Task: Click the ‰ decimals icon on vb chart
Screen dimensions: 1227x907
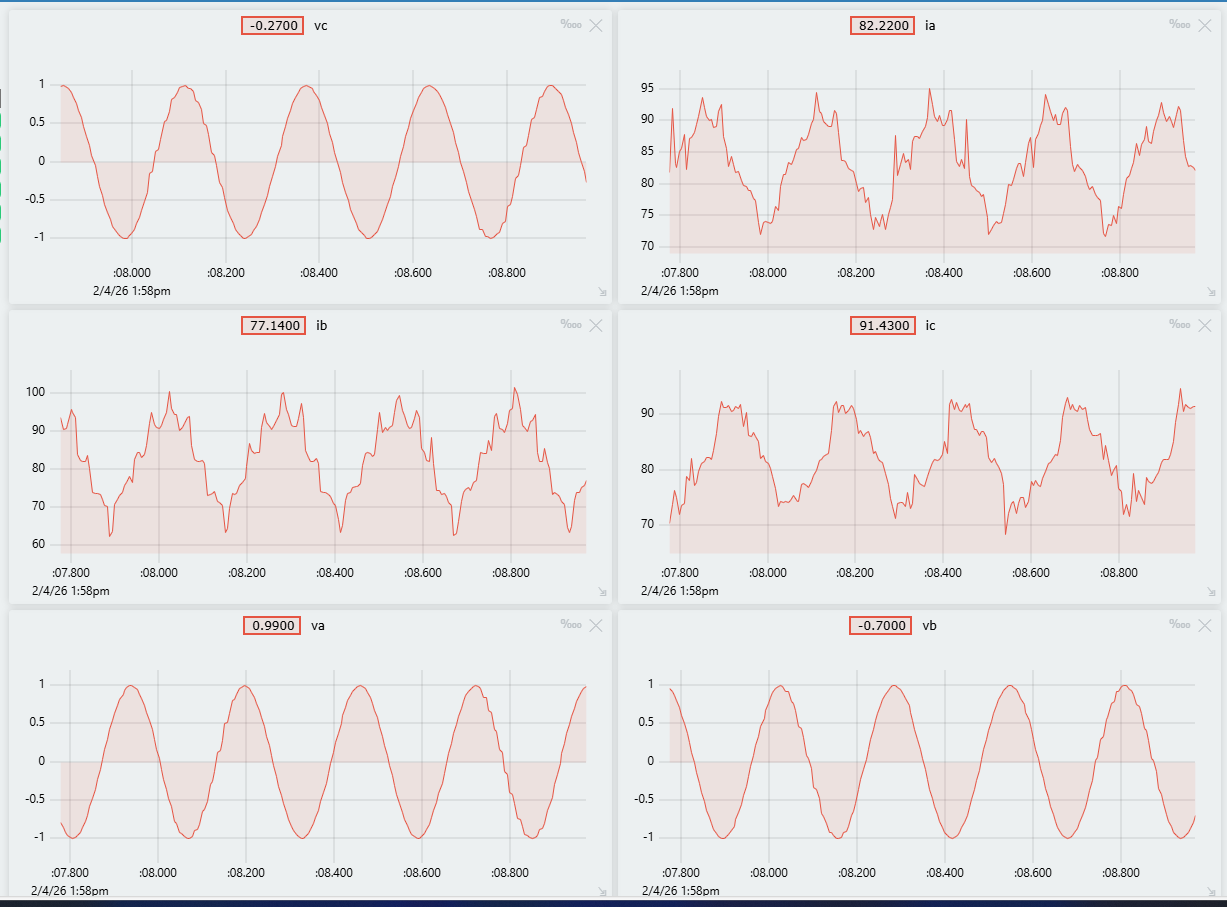Action: (x=1179, y=625)
